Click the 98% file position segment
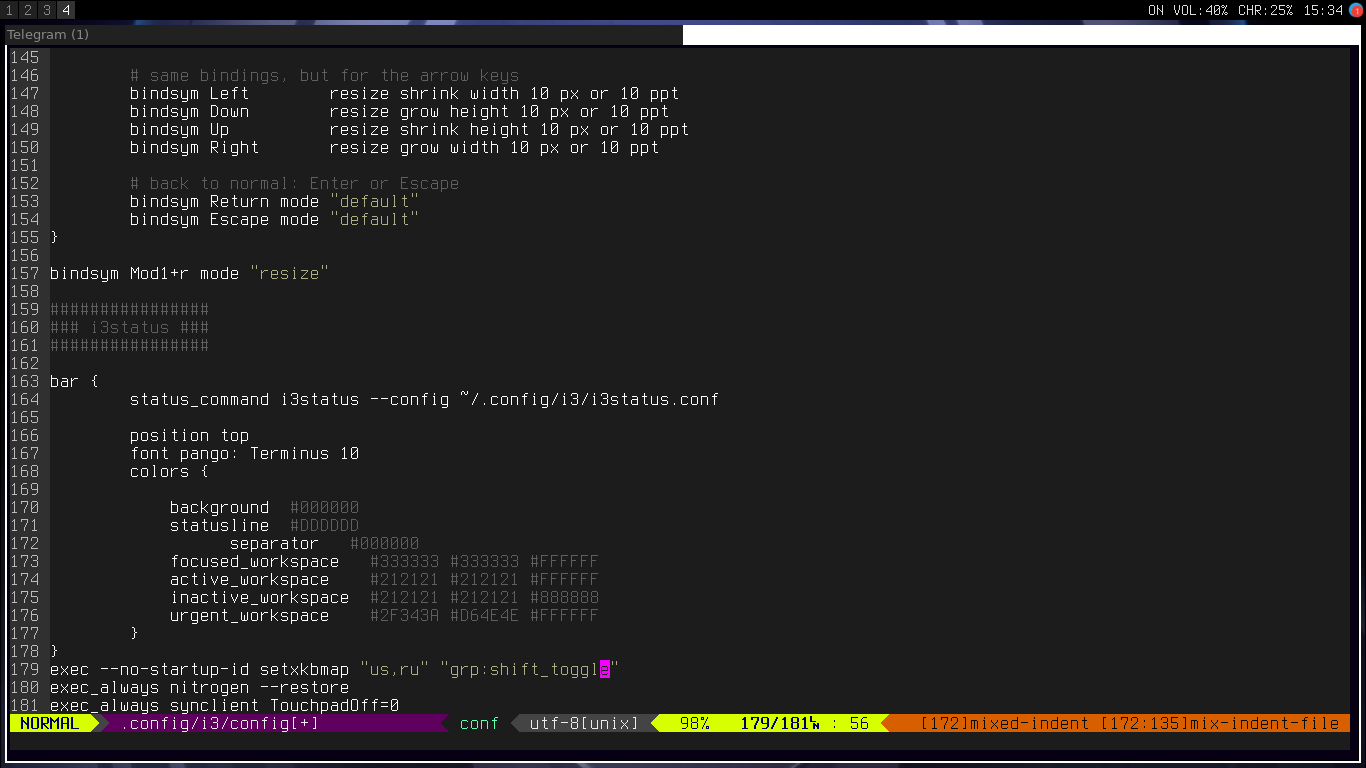The width and height of the screenshot is (1366, 768). pyautogui.click(x=694, y=723)
